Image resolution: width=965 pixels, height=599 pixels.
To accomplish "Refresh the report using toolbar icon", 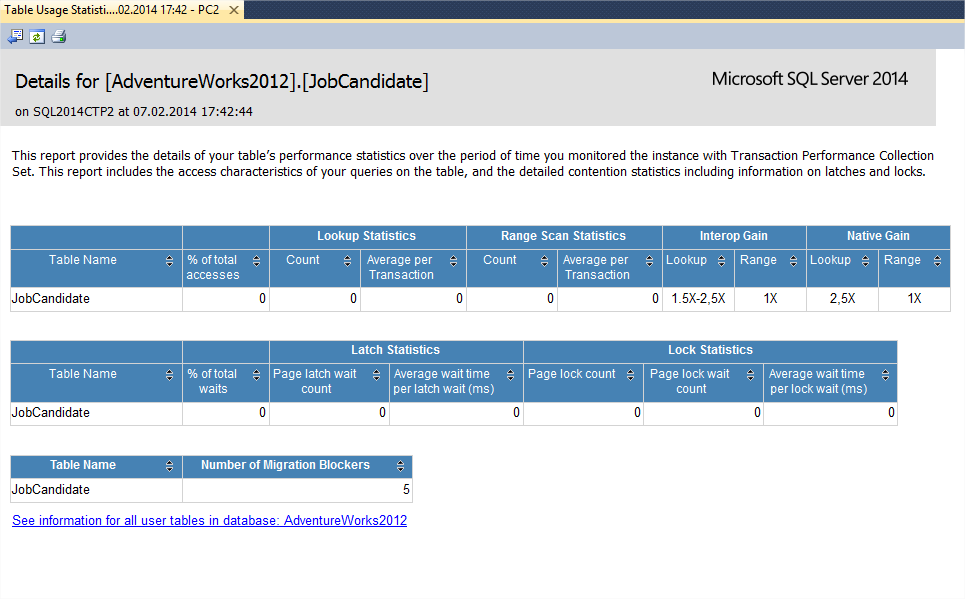I will [37, 37].
